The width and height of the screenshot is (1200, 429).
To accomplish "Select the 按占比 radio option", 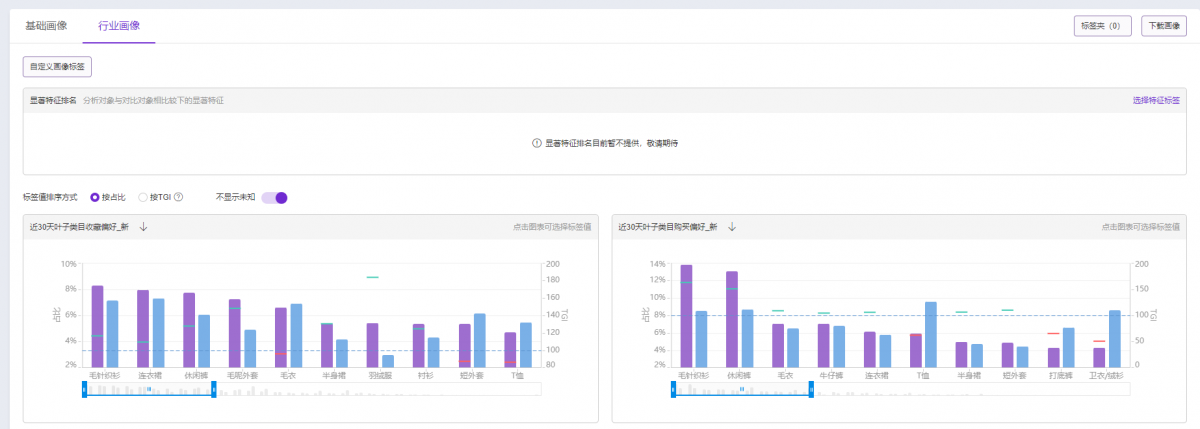I will [106, 197].
